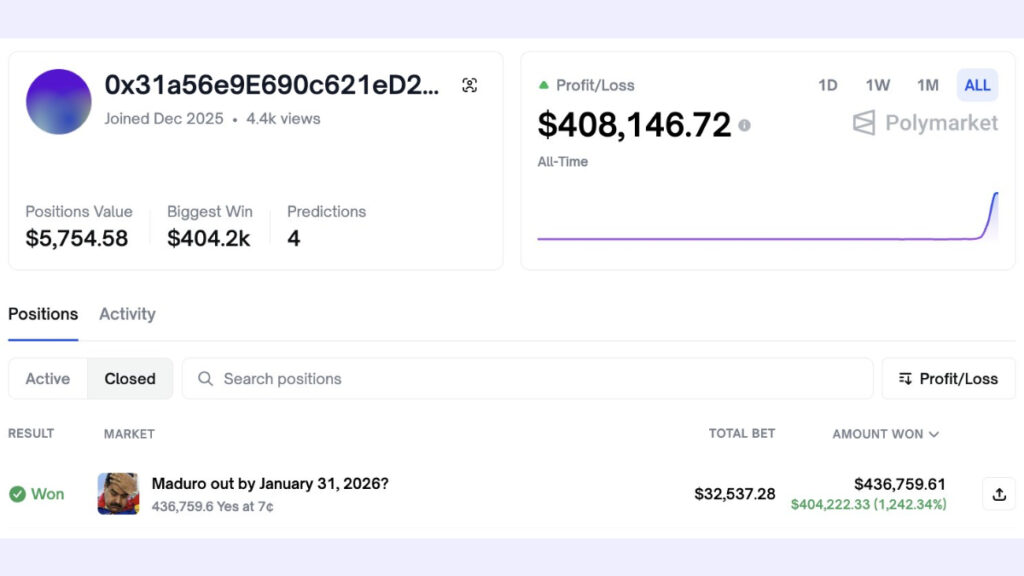Select the 1D time range
The width and height of the screenshot is (1024, 576).
(828, 85)
